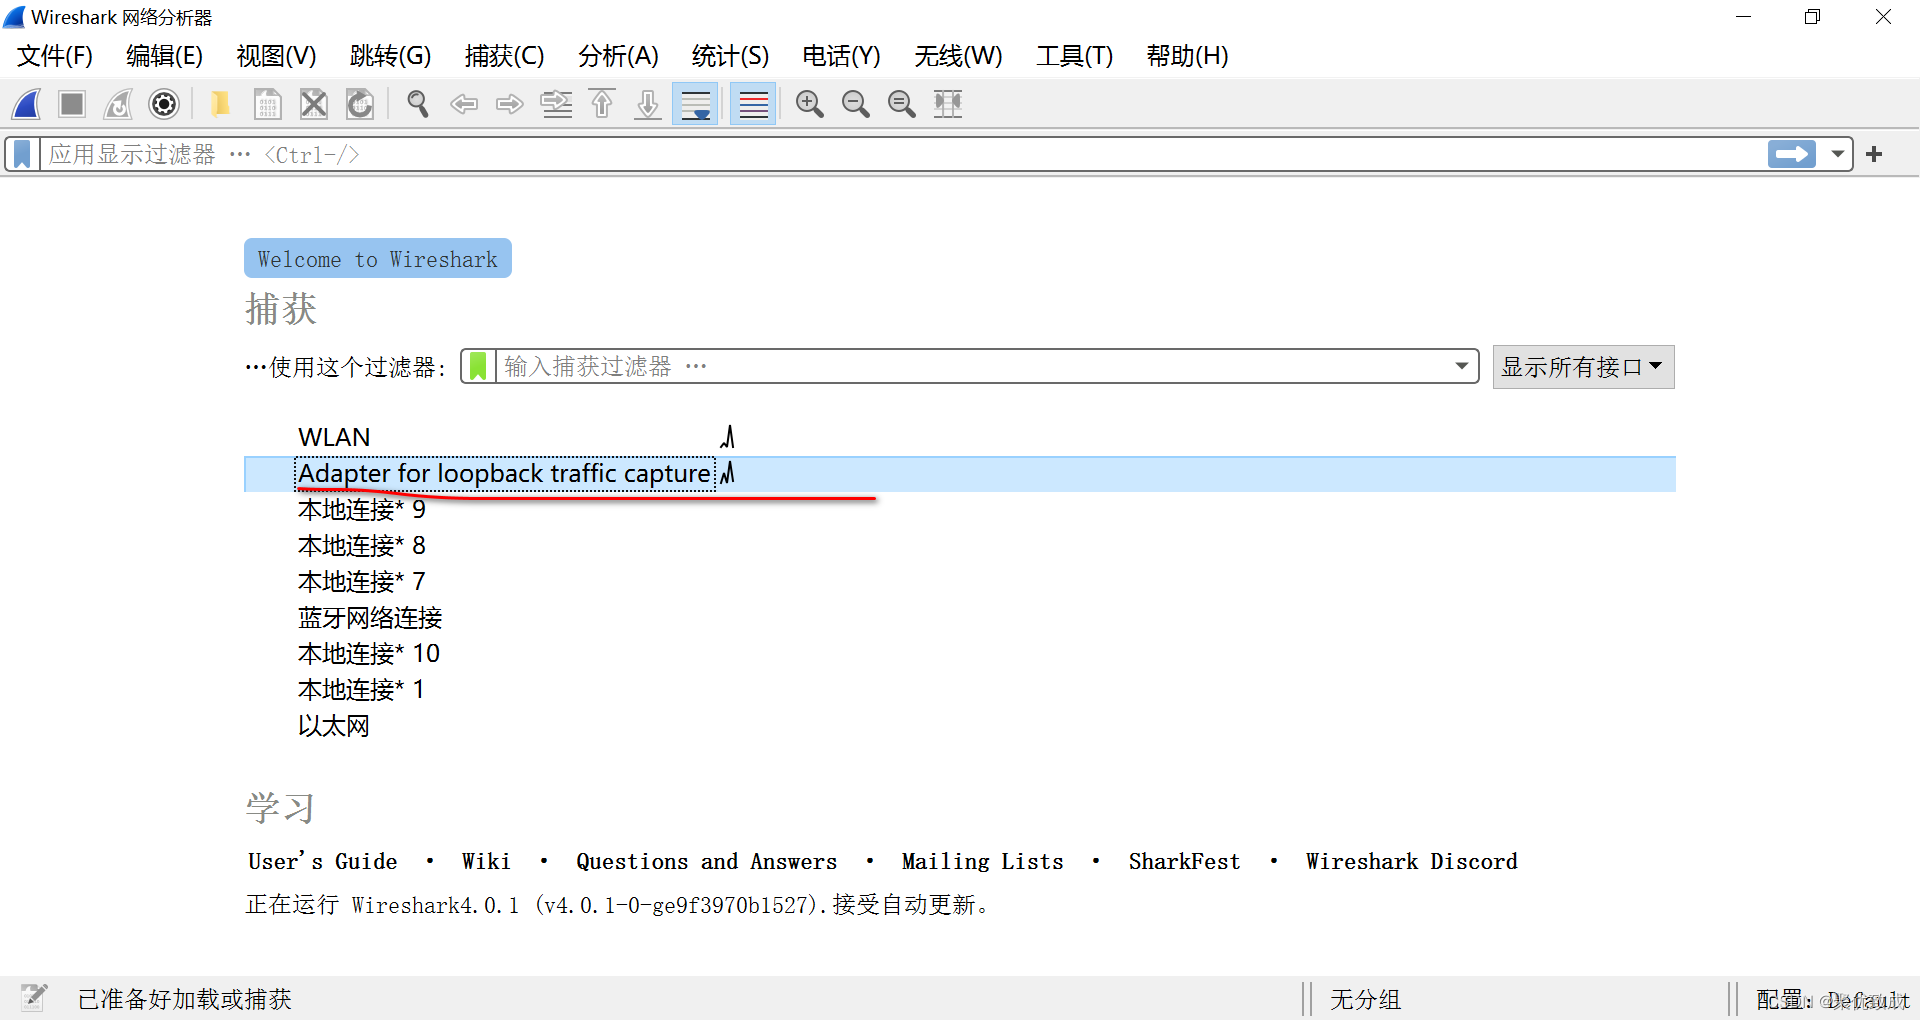The image size is (1920, 1020).
Task: Click the reload capture file icon
Action: click(360, 104)
